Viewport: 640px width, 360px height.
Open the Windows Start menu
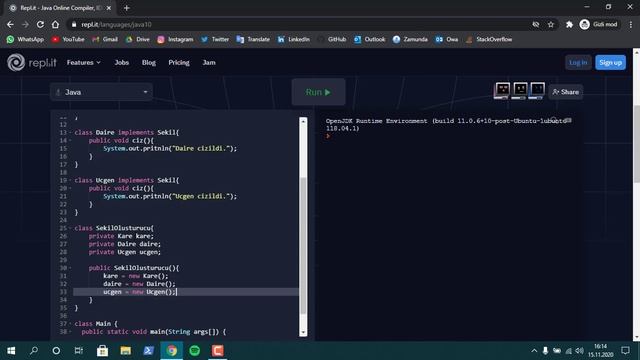[11, 351]
